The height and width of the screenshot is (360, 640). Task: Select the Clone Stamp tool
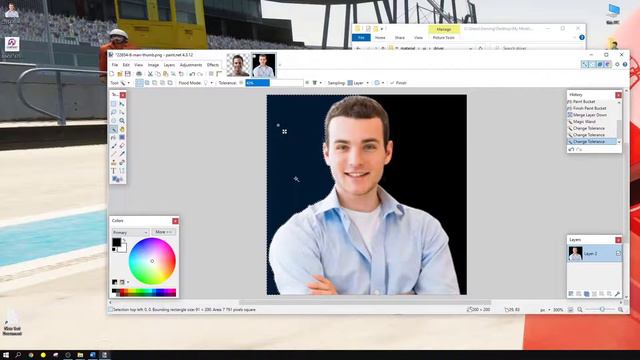point(113,162)
